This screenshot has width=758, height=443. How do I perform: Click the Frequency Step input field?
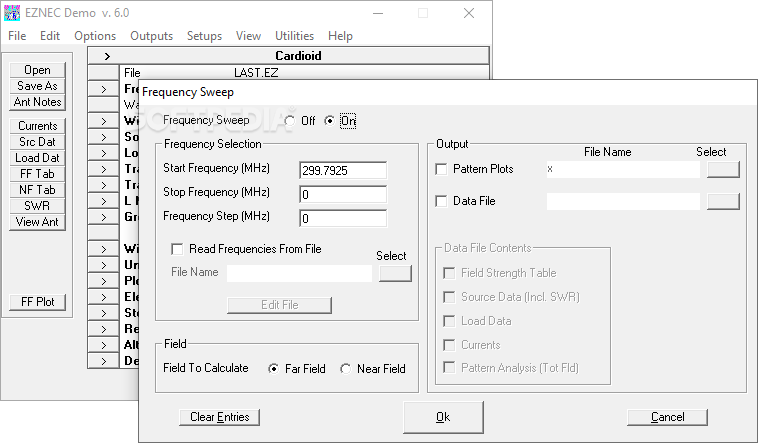[343, 219]
